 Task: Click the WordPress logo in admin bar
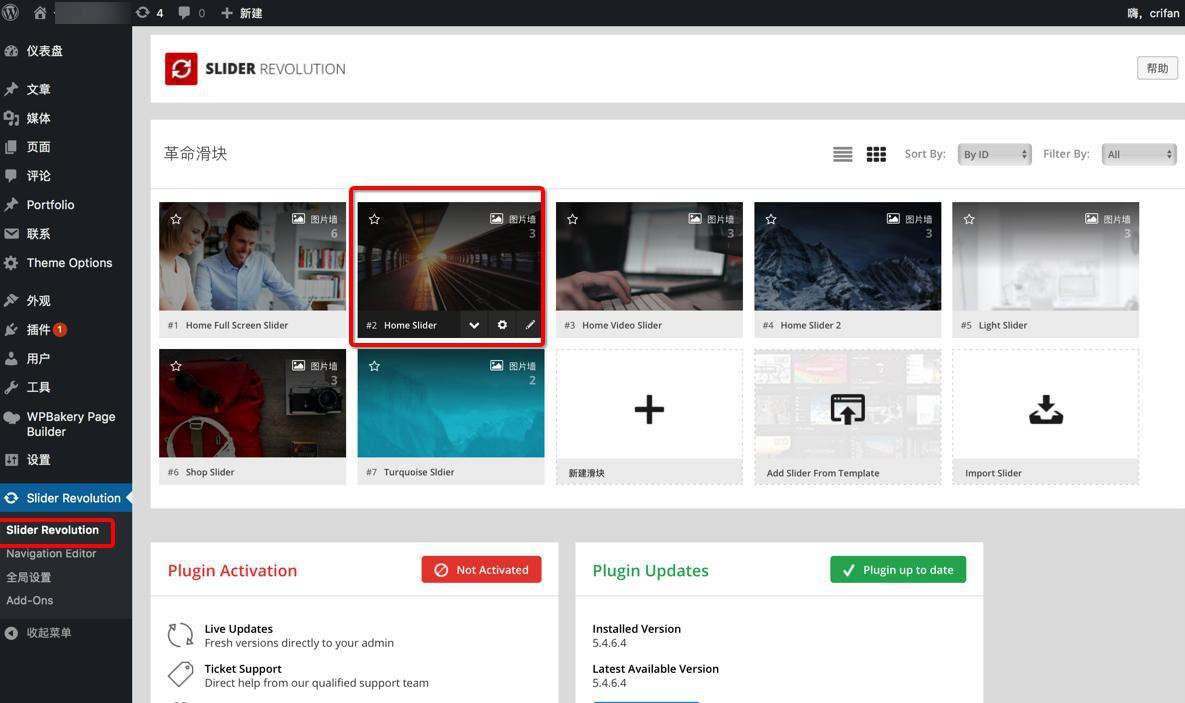click(x=11, y=13)
